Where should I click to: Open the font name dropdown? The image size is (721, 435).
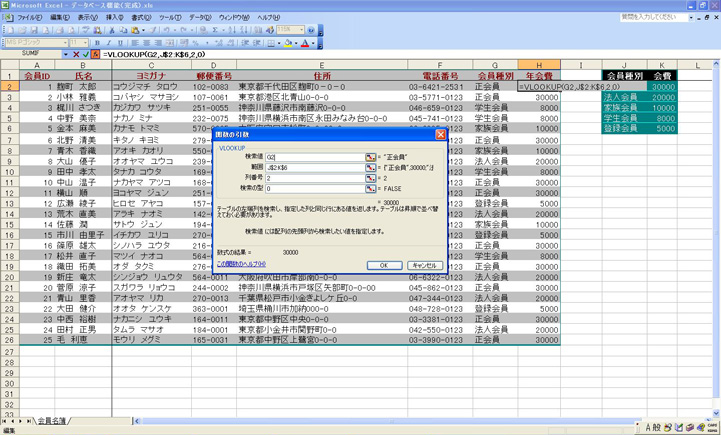coord(65,43)
